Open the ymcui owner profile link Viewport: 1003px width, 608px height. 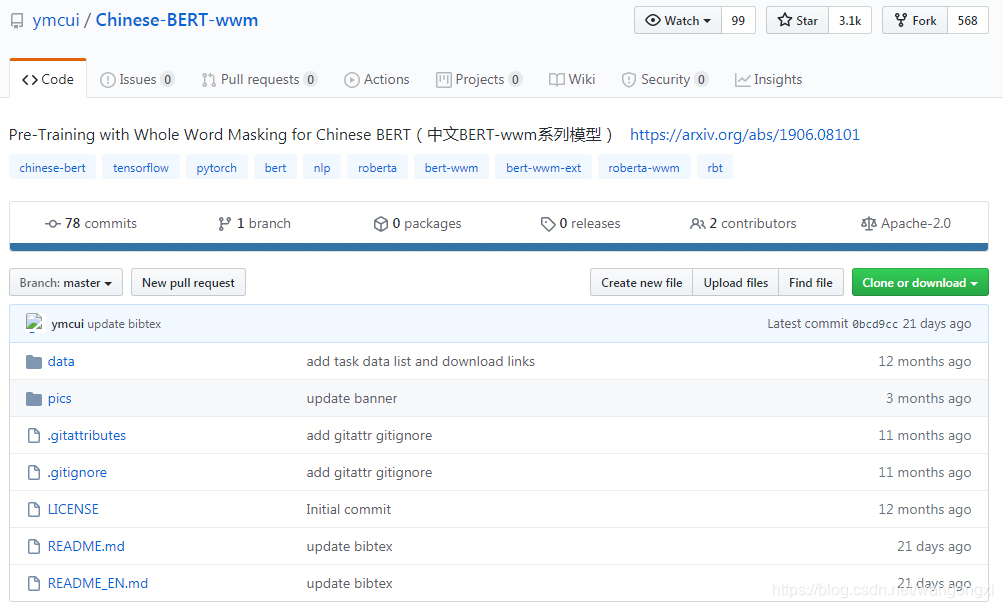[56, 20]
